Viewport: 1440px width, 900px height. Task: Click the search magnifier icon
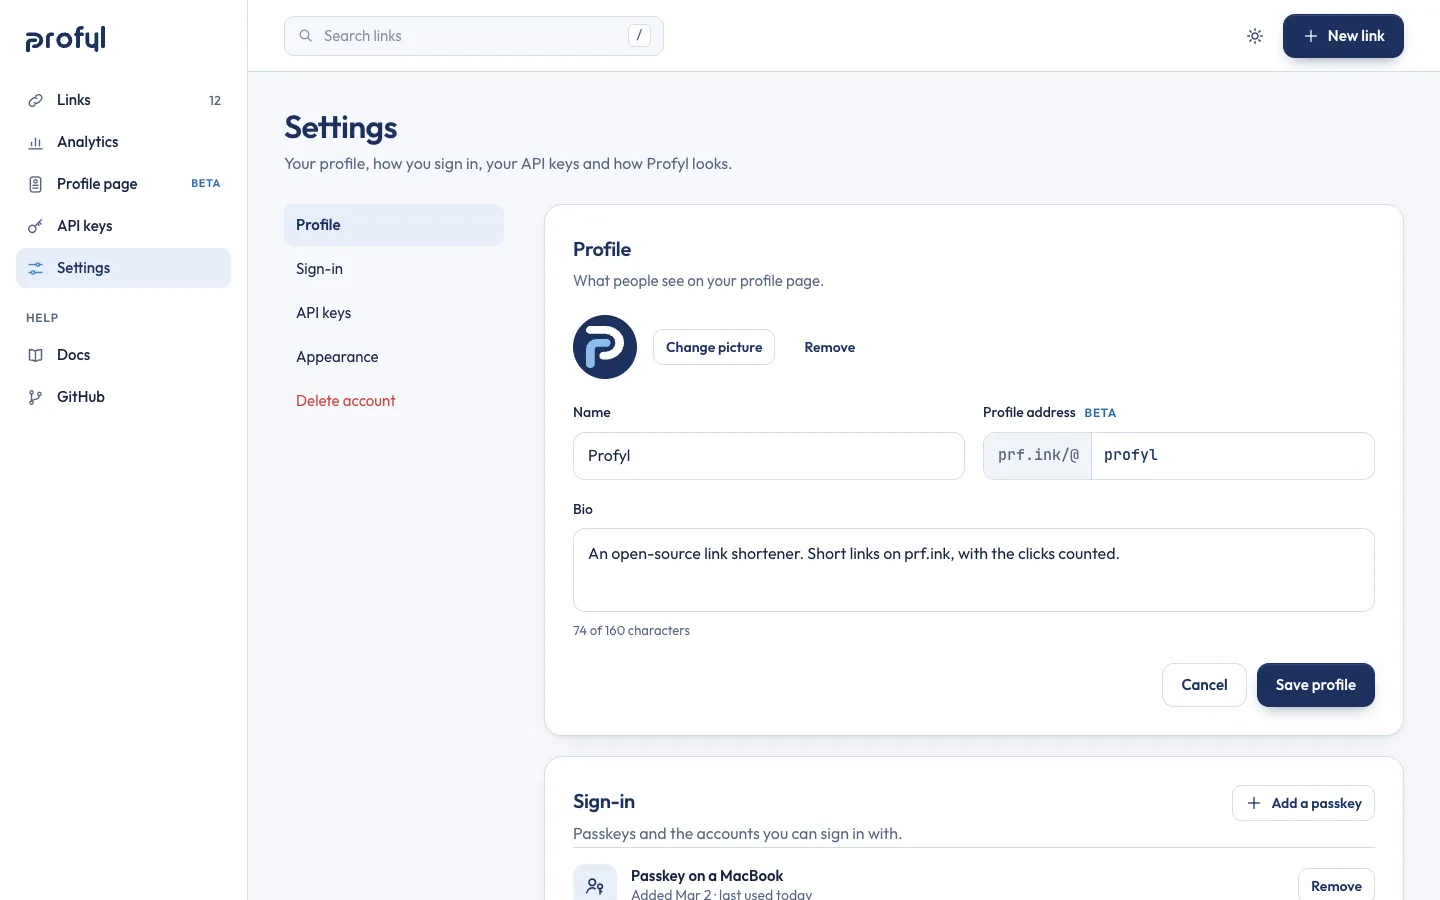306,36
